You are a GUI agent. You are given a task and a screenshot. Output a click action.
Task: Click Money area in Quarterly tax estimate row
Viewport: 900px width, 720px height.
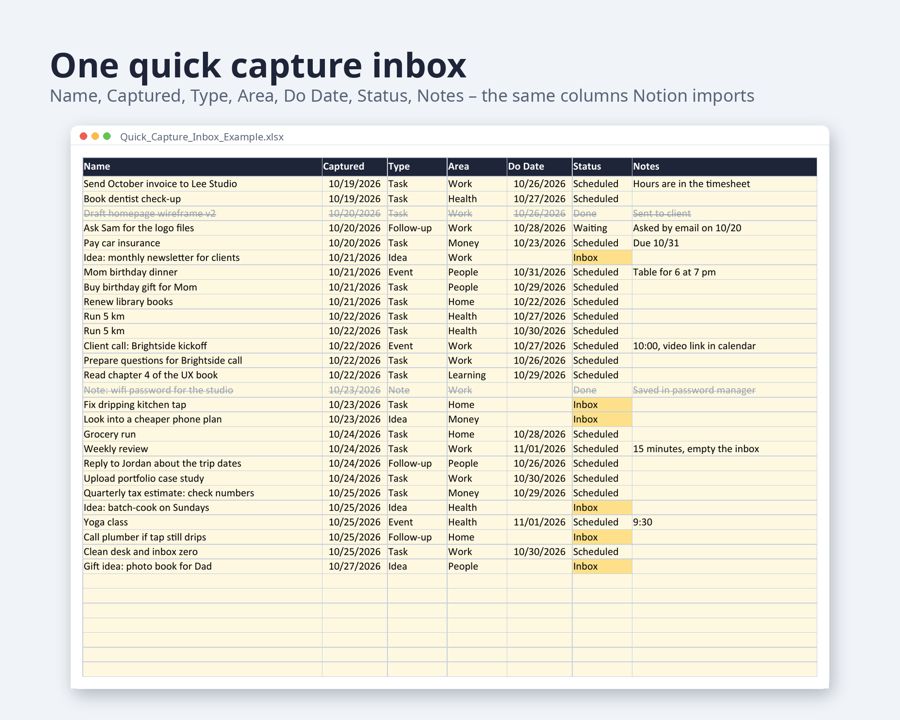click(477, 493)
